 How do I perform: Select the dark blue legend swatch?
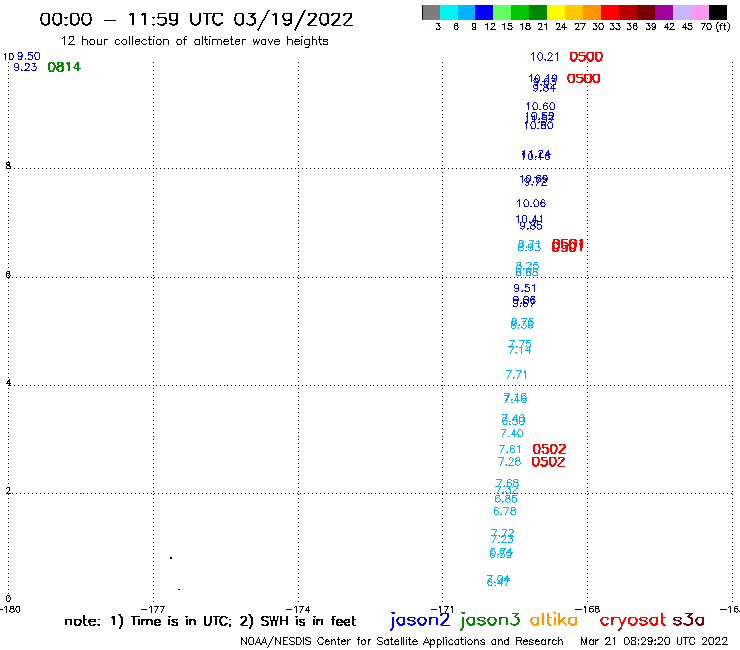[x=484, y=12]
